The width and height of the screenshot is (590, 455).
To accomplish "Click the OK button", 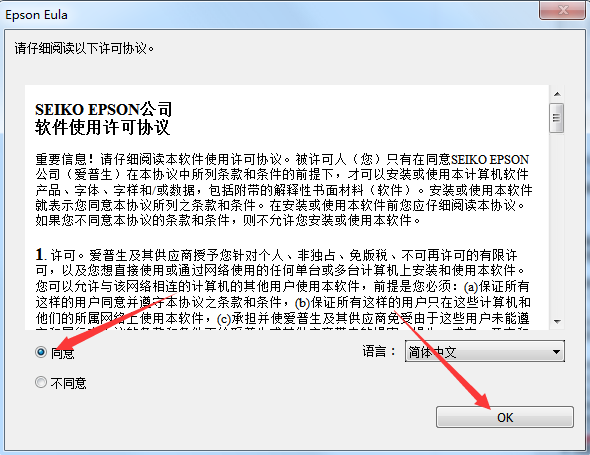I will pos(505,417).
